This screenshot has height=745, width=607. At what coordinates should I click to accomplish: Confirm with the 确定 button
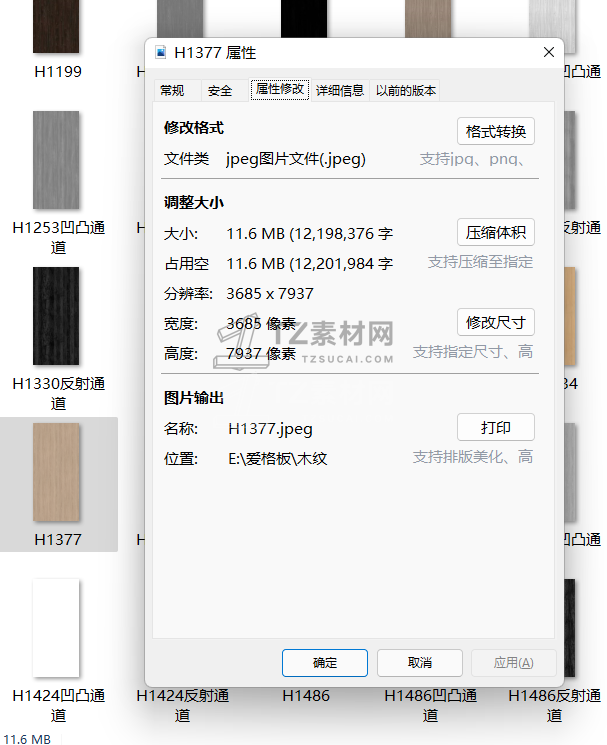tap(324, 663)
